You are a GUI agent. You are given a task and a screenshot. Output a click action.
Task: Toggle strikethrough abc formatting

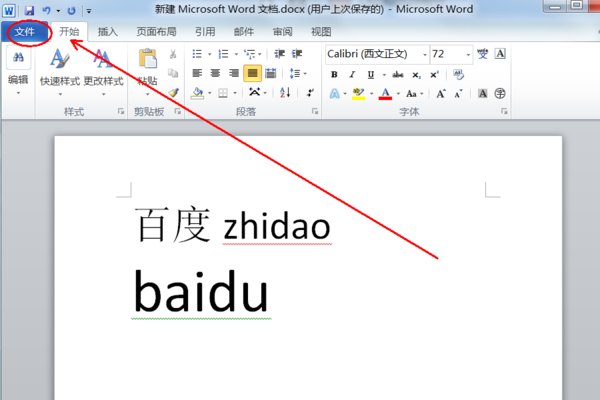[x=398, y=74]
